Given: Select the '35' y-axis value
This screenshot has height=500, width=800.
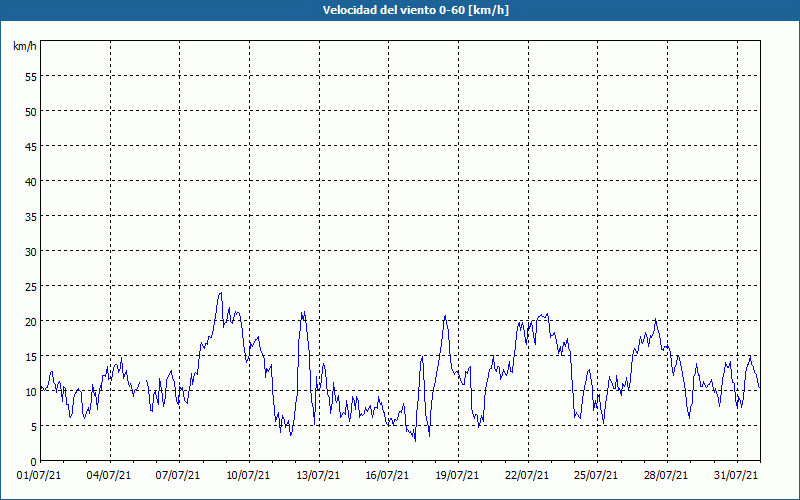Looking at the screenshot, I should point(31,216).
